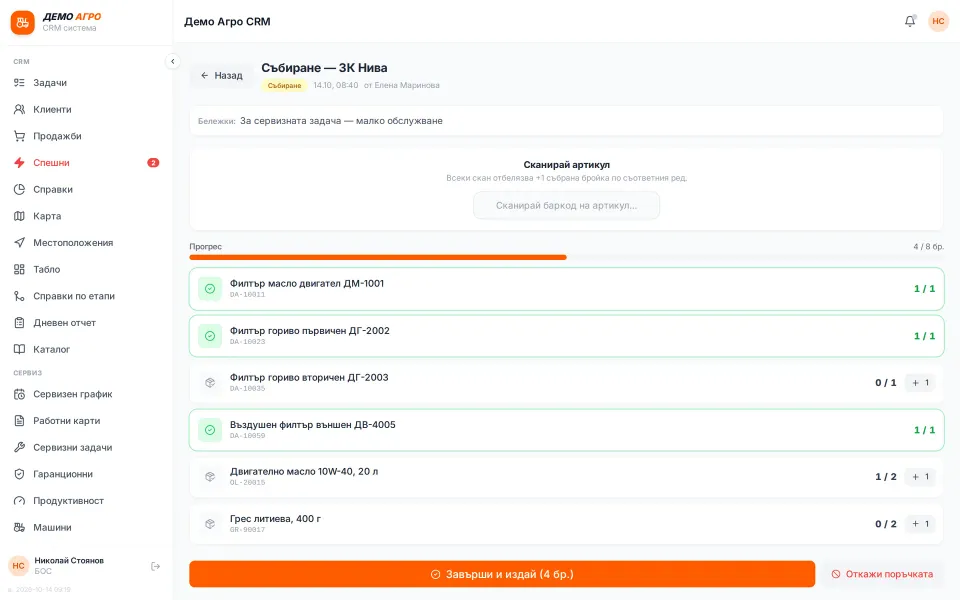Click the Карта map icon
Image resolution: width=960 pixels, height=600 pixels.
click(x=20, y=216)
